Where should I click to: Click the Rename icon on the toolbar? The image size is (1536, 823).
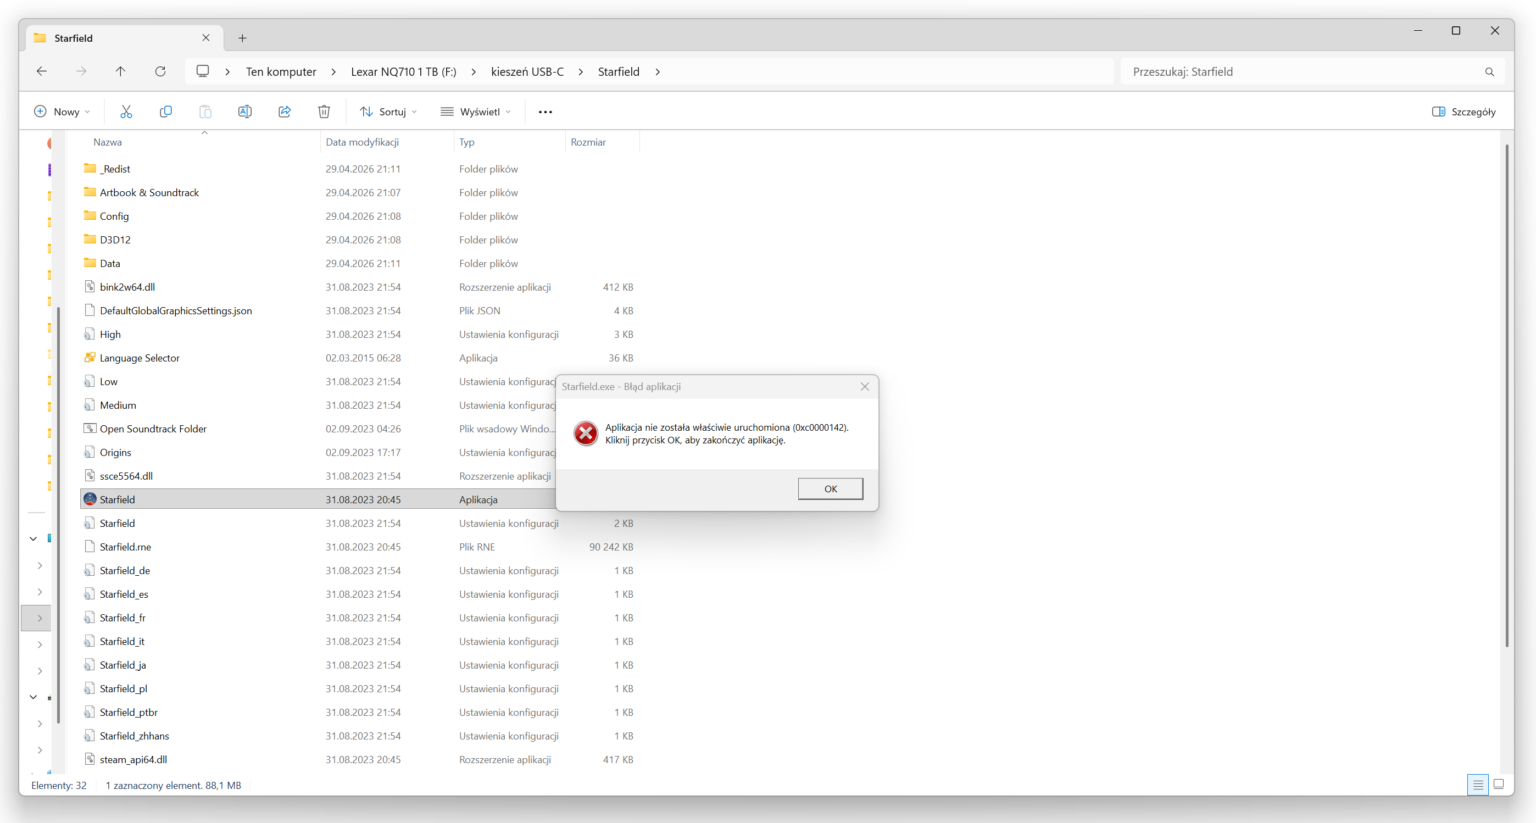pyautogui.click(x=245, y=111)
